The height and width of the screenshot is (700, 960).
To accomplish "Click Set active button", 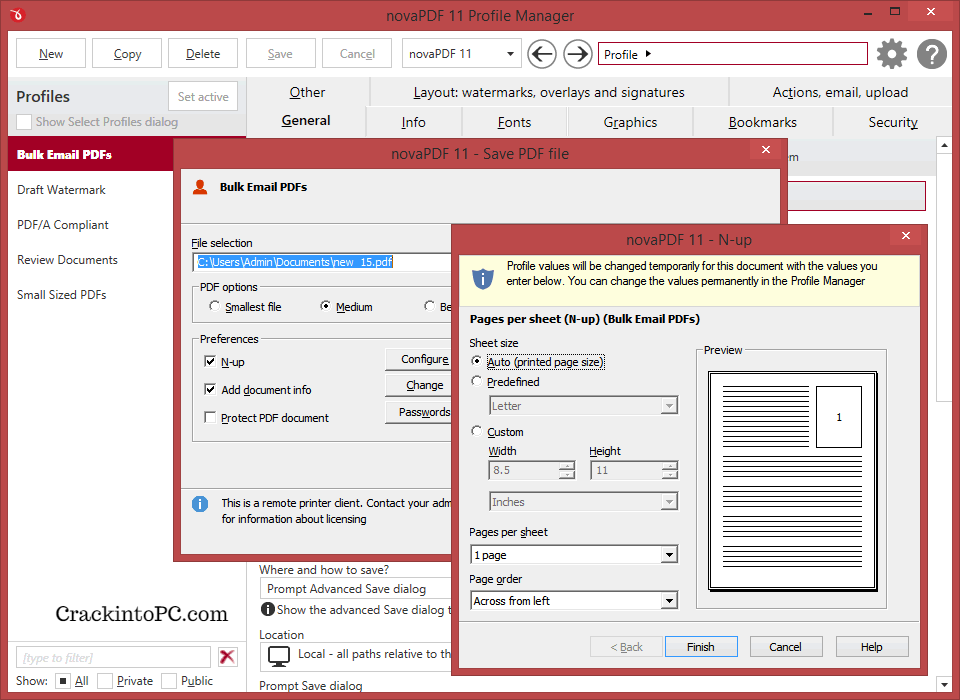I will [x=203, y=96].
